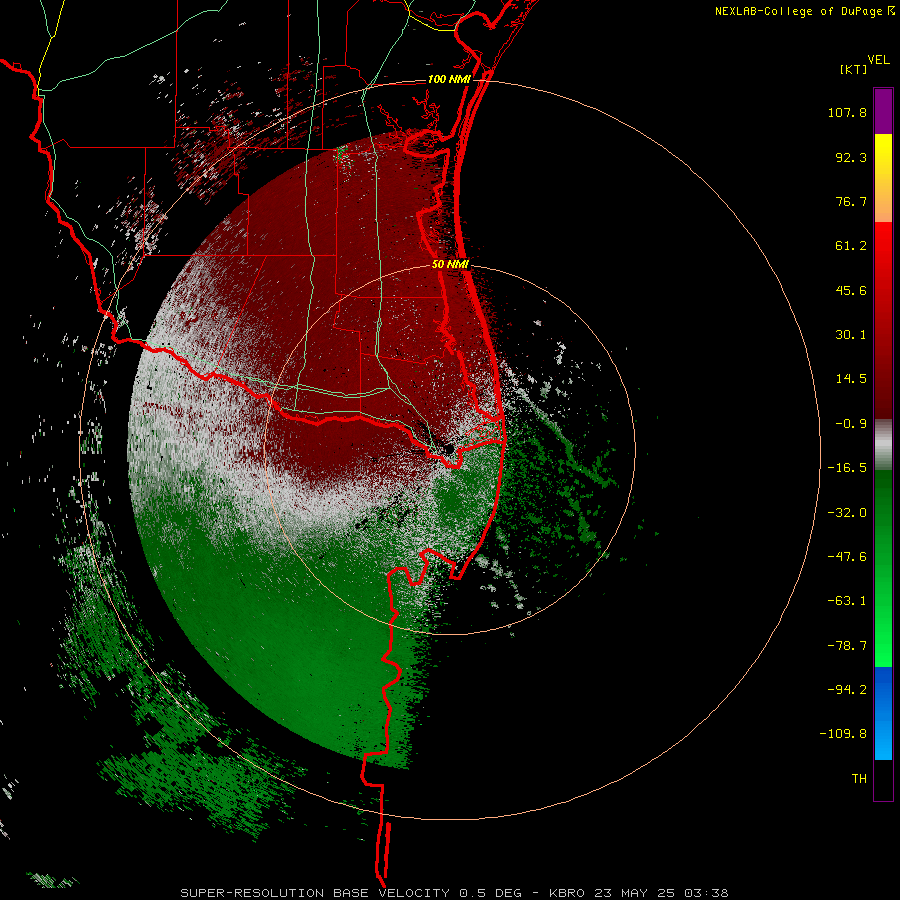The image size is (900, 900).
Task: Click the 92.3 legend value
Action: (x=851, y=157)
